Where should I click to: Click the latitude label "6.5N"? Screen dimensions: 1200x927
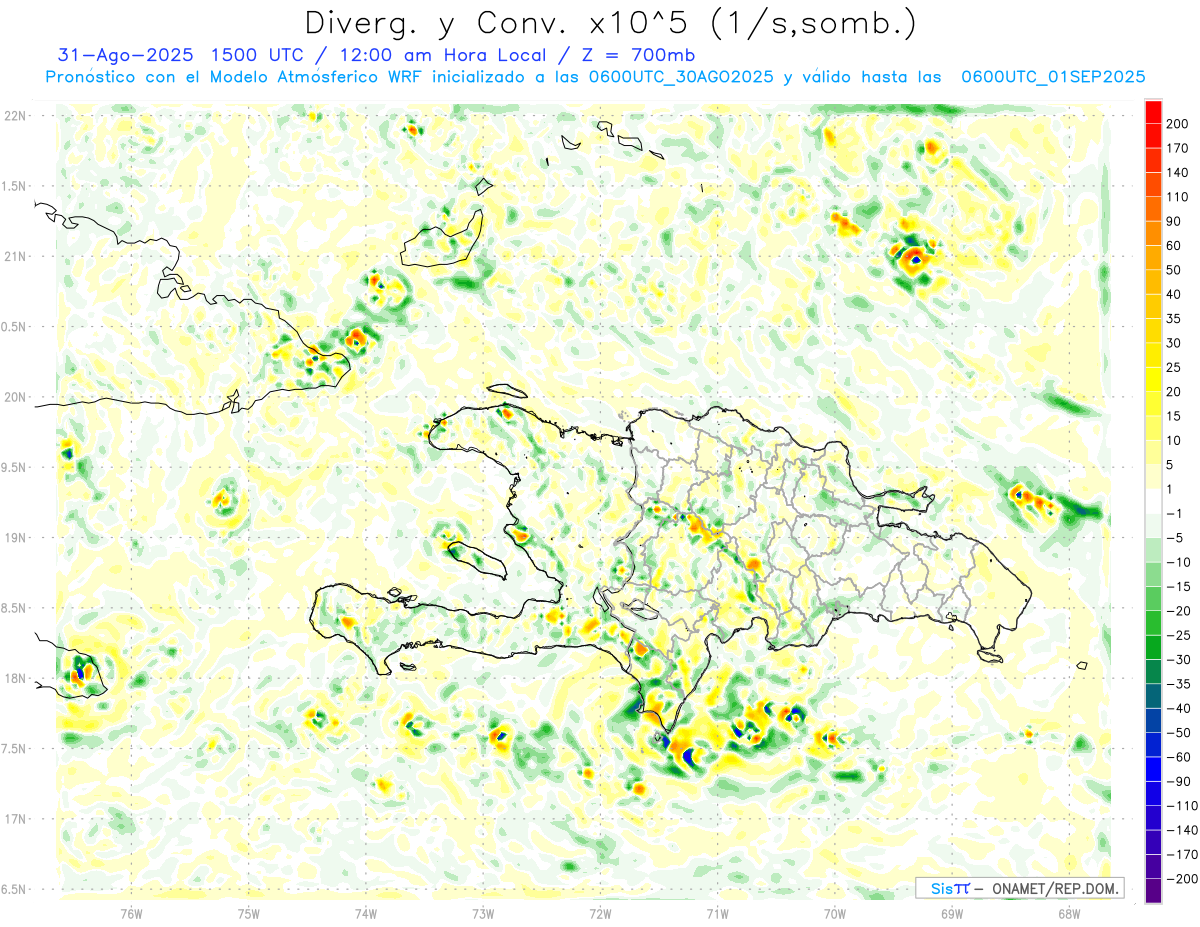click(x=14, y=890)
